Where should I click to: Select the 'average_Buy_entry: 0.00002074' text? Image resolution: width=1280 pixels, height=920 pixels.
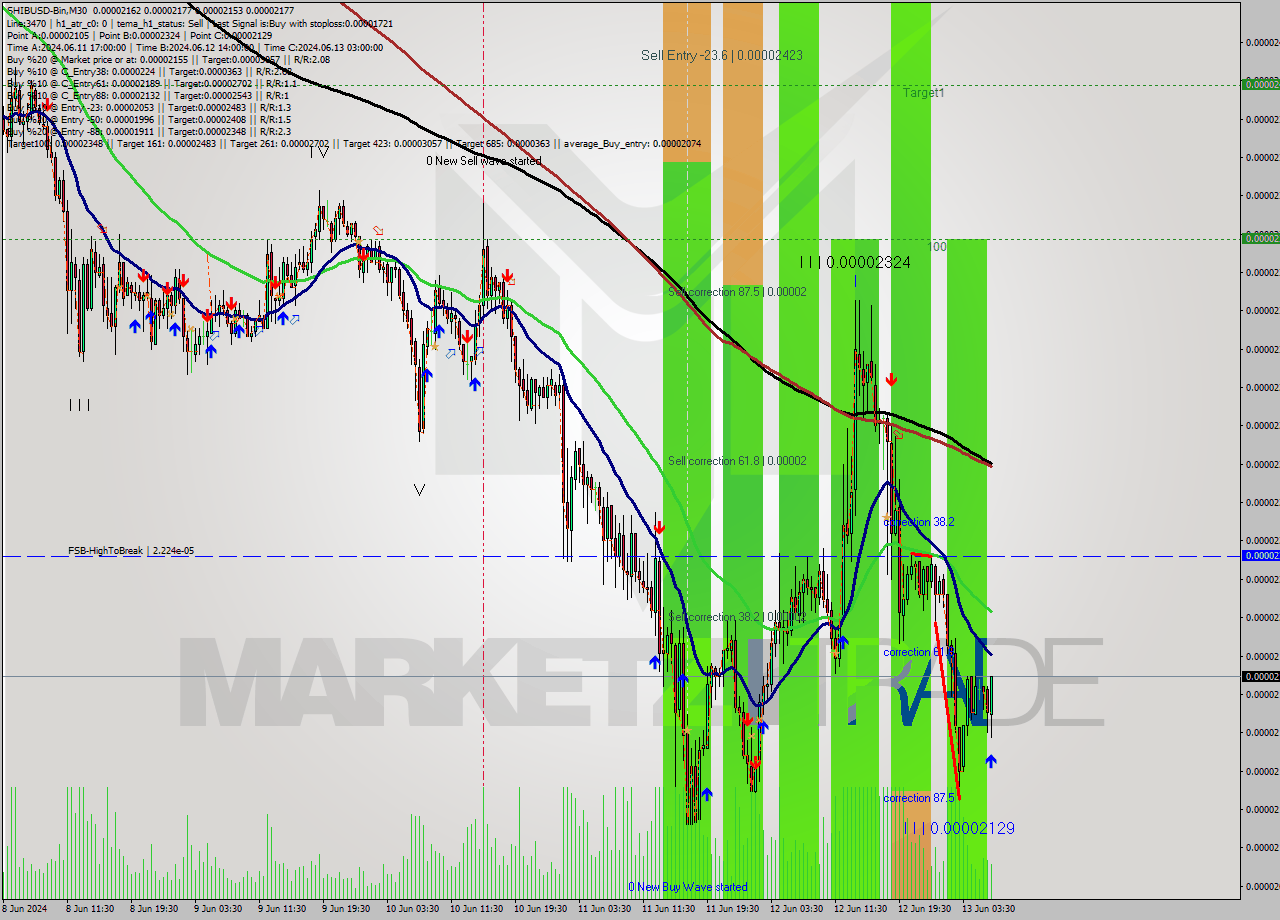point(632,143)
